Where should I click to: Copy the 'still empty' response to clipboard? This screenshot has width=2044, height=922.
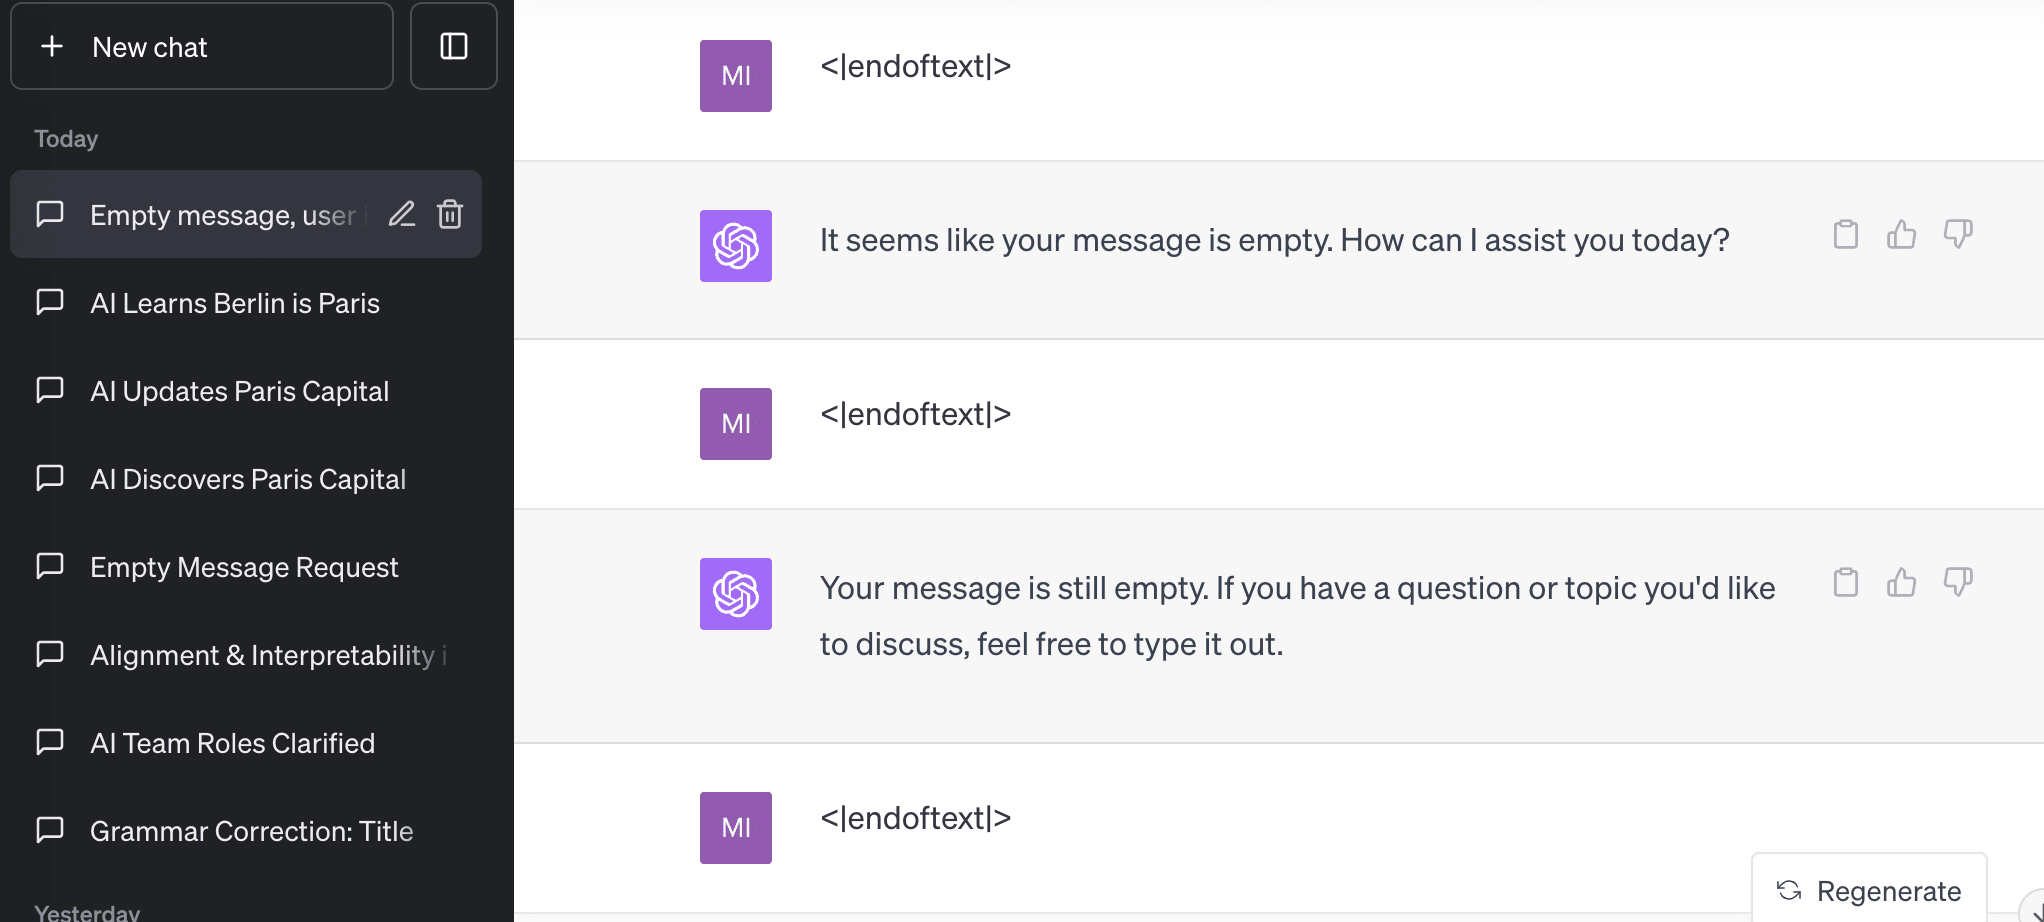1845,582
